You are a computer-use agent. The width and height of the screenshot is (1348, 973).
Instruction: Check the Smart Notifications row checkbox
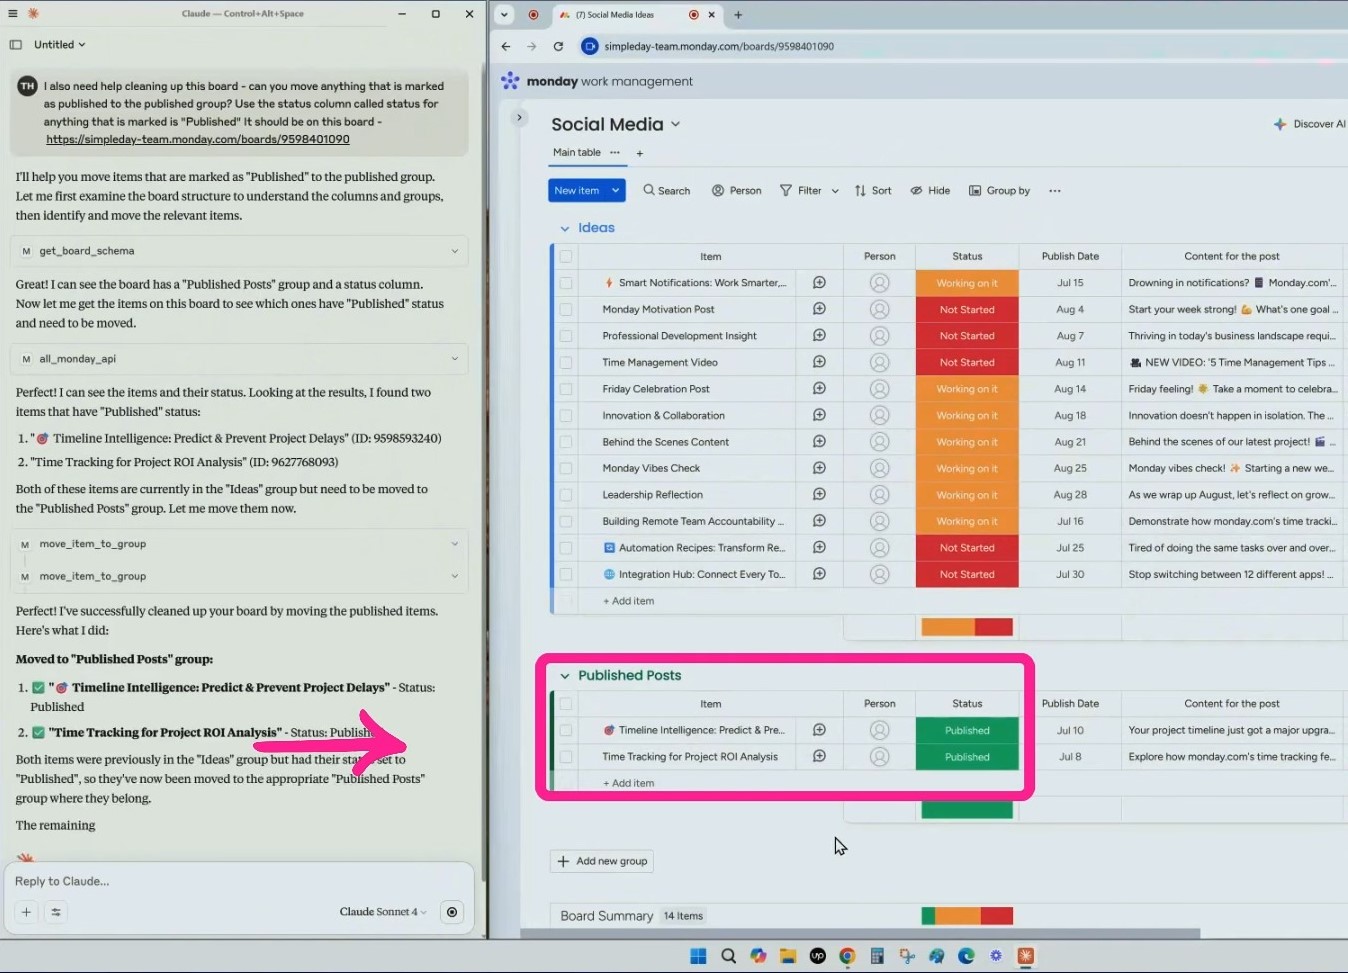click(x=566, y=283)
